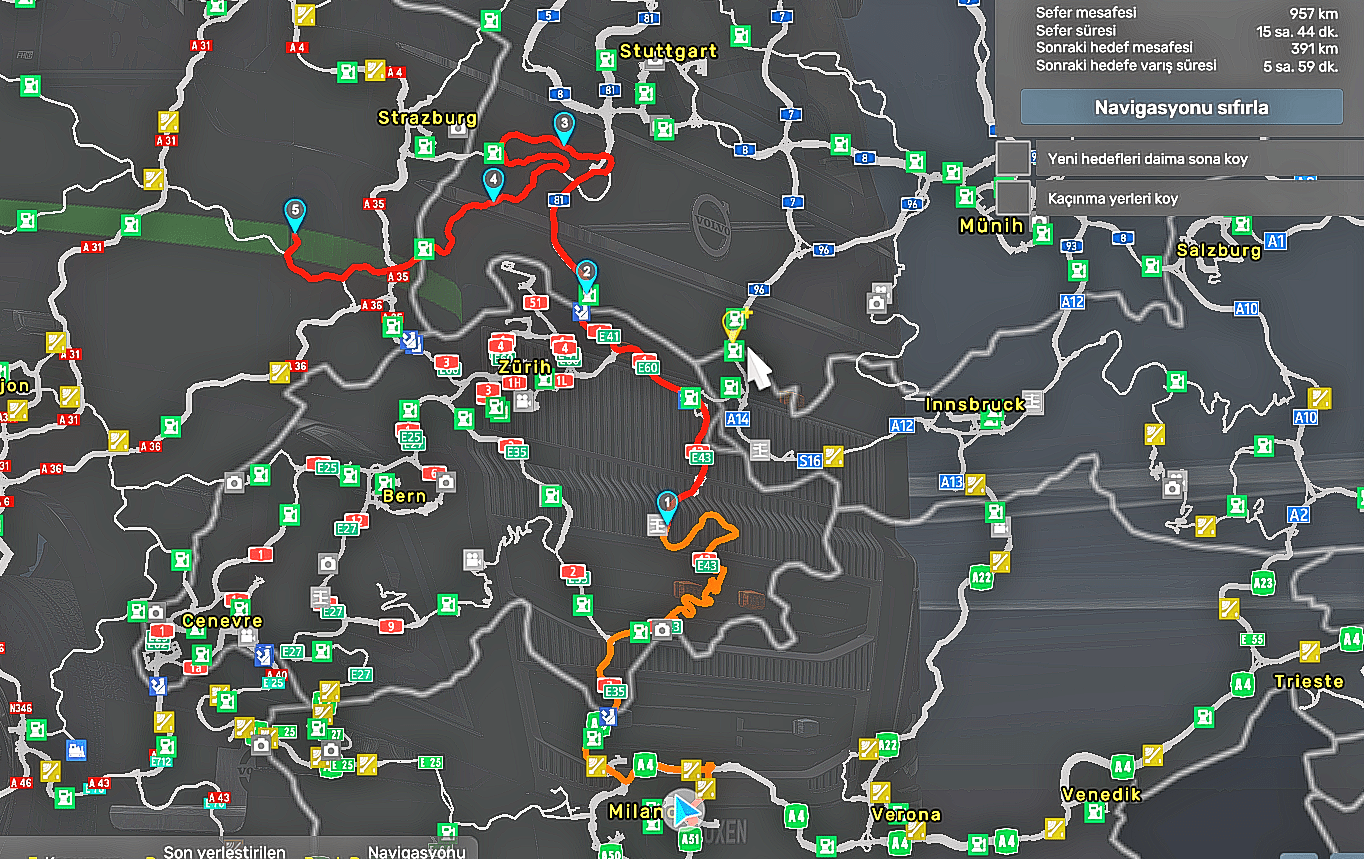Enable 'Yeni hedefleri daima sona koy' checkbox
Image resolution: width=1364 pixels, height=859 pixels.
coord(1014,158)
